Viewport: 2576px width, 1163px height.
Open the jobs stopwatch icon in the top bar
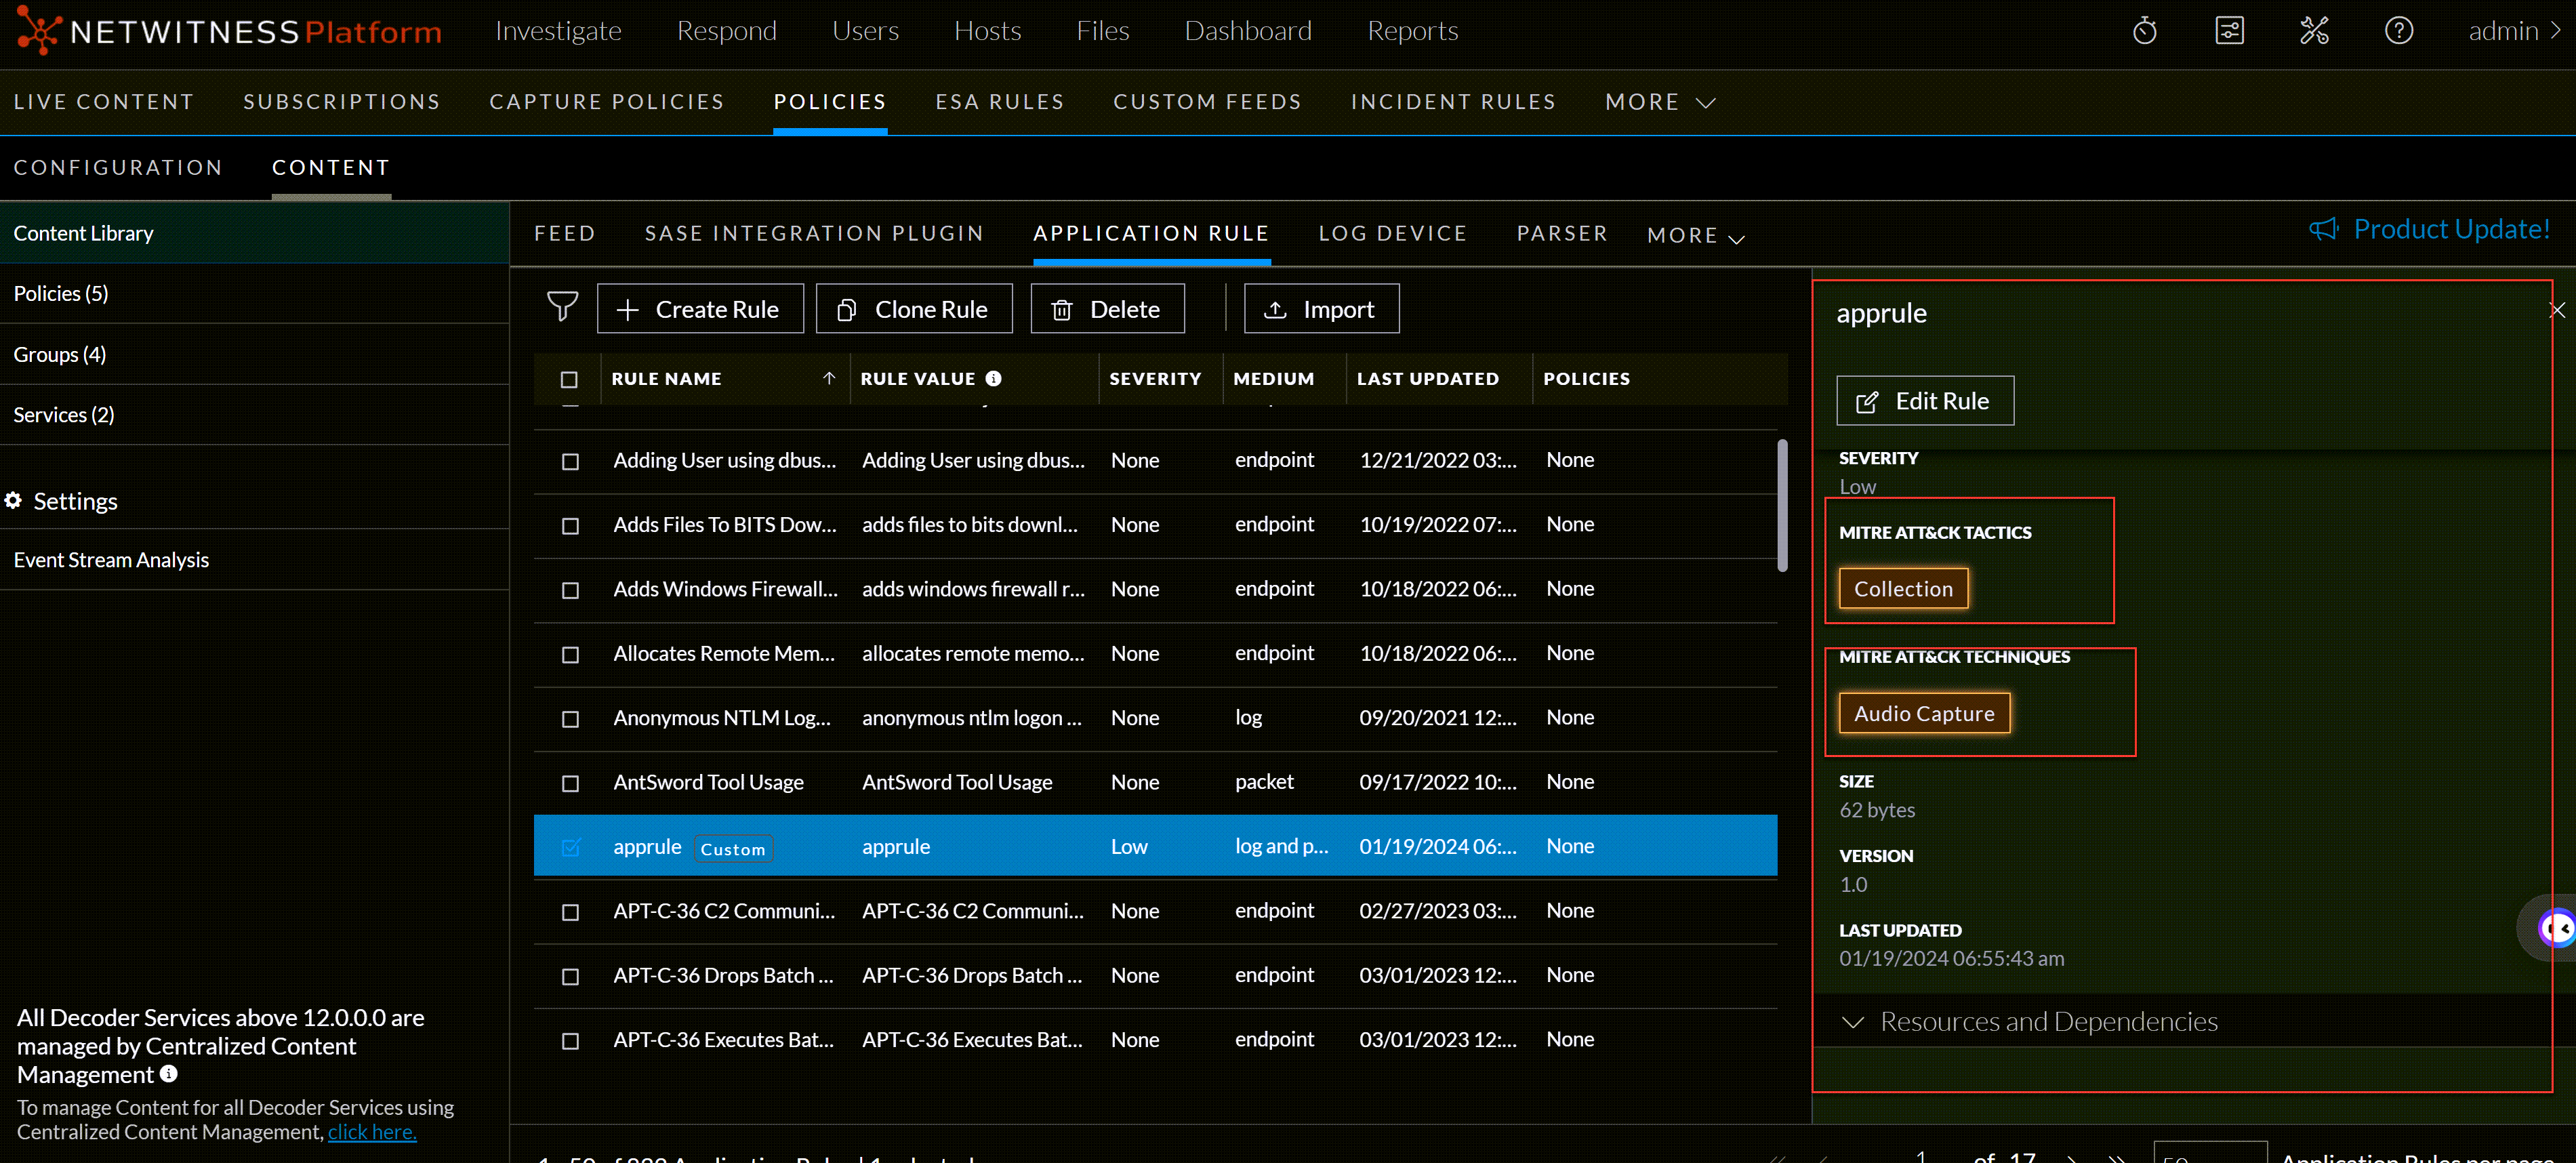[x=2144, y=30]
